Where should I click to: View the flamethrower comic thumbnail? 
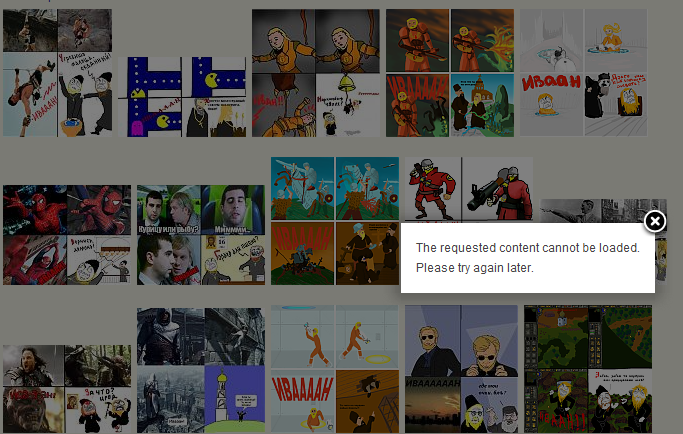pos(450,73)
